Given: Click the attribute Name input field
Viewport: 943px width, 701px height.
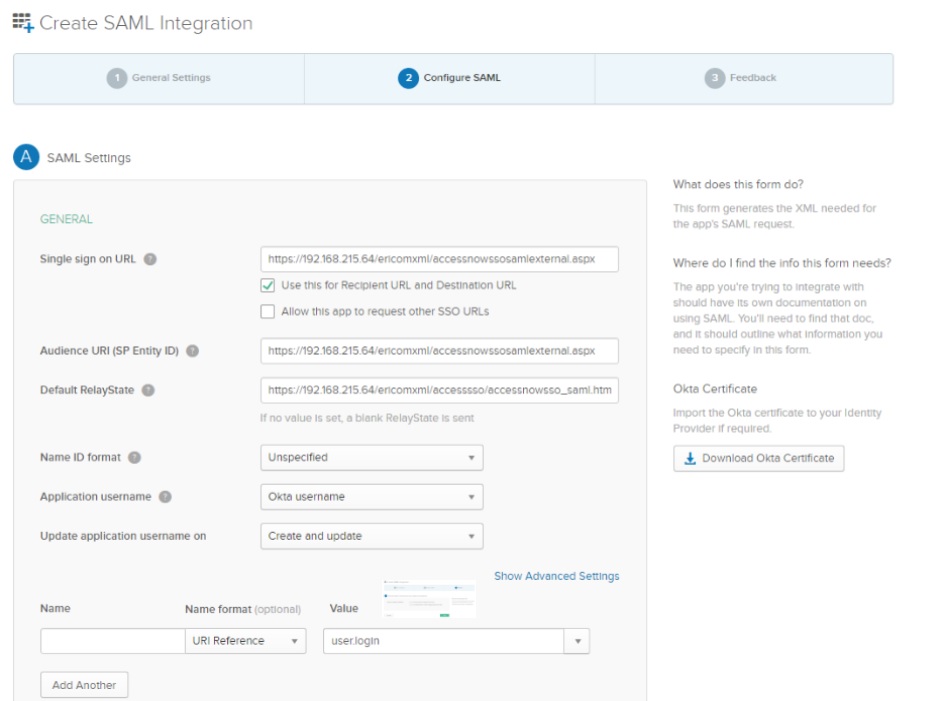Looking at the screenshot, I should (111, 641).
